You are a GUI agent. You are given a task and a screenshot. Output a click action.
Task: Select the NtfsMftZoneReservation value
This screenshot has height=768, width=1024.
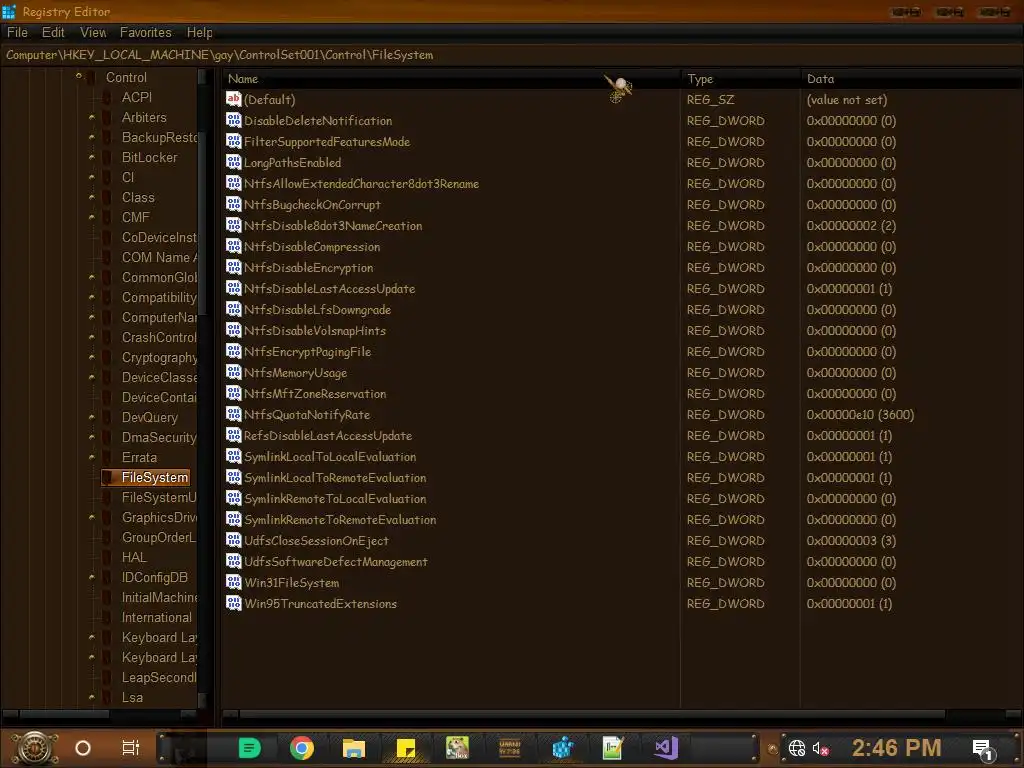click(x=315, y=393)
